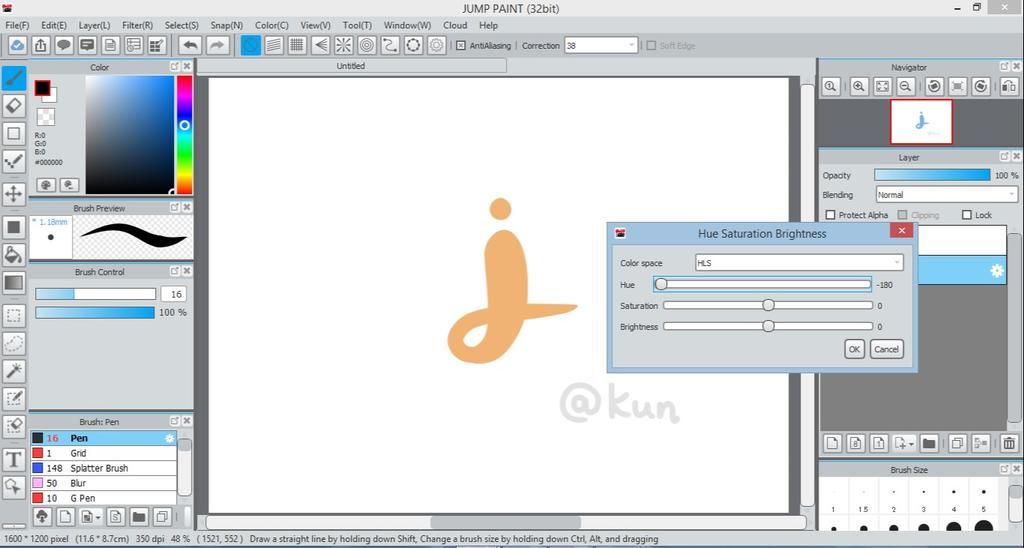Click the transparent color swatch

click(46, 117)
